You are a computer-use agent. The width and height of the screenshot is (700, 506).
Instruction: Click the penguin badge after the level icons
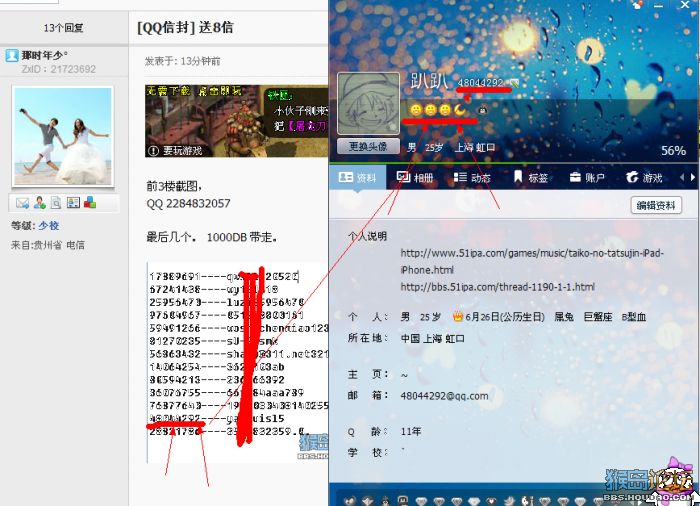pyautogui.click(x=483, y=109)
